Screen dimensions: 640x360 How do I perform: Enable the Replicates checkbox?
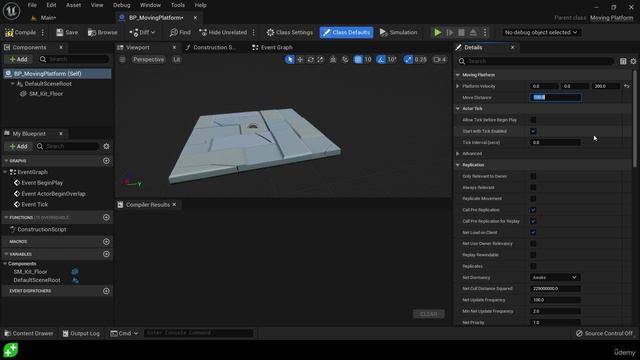pyautogui.click(x=533, y=266)
